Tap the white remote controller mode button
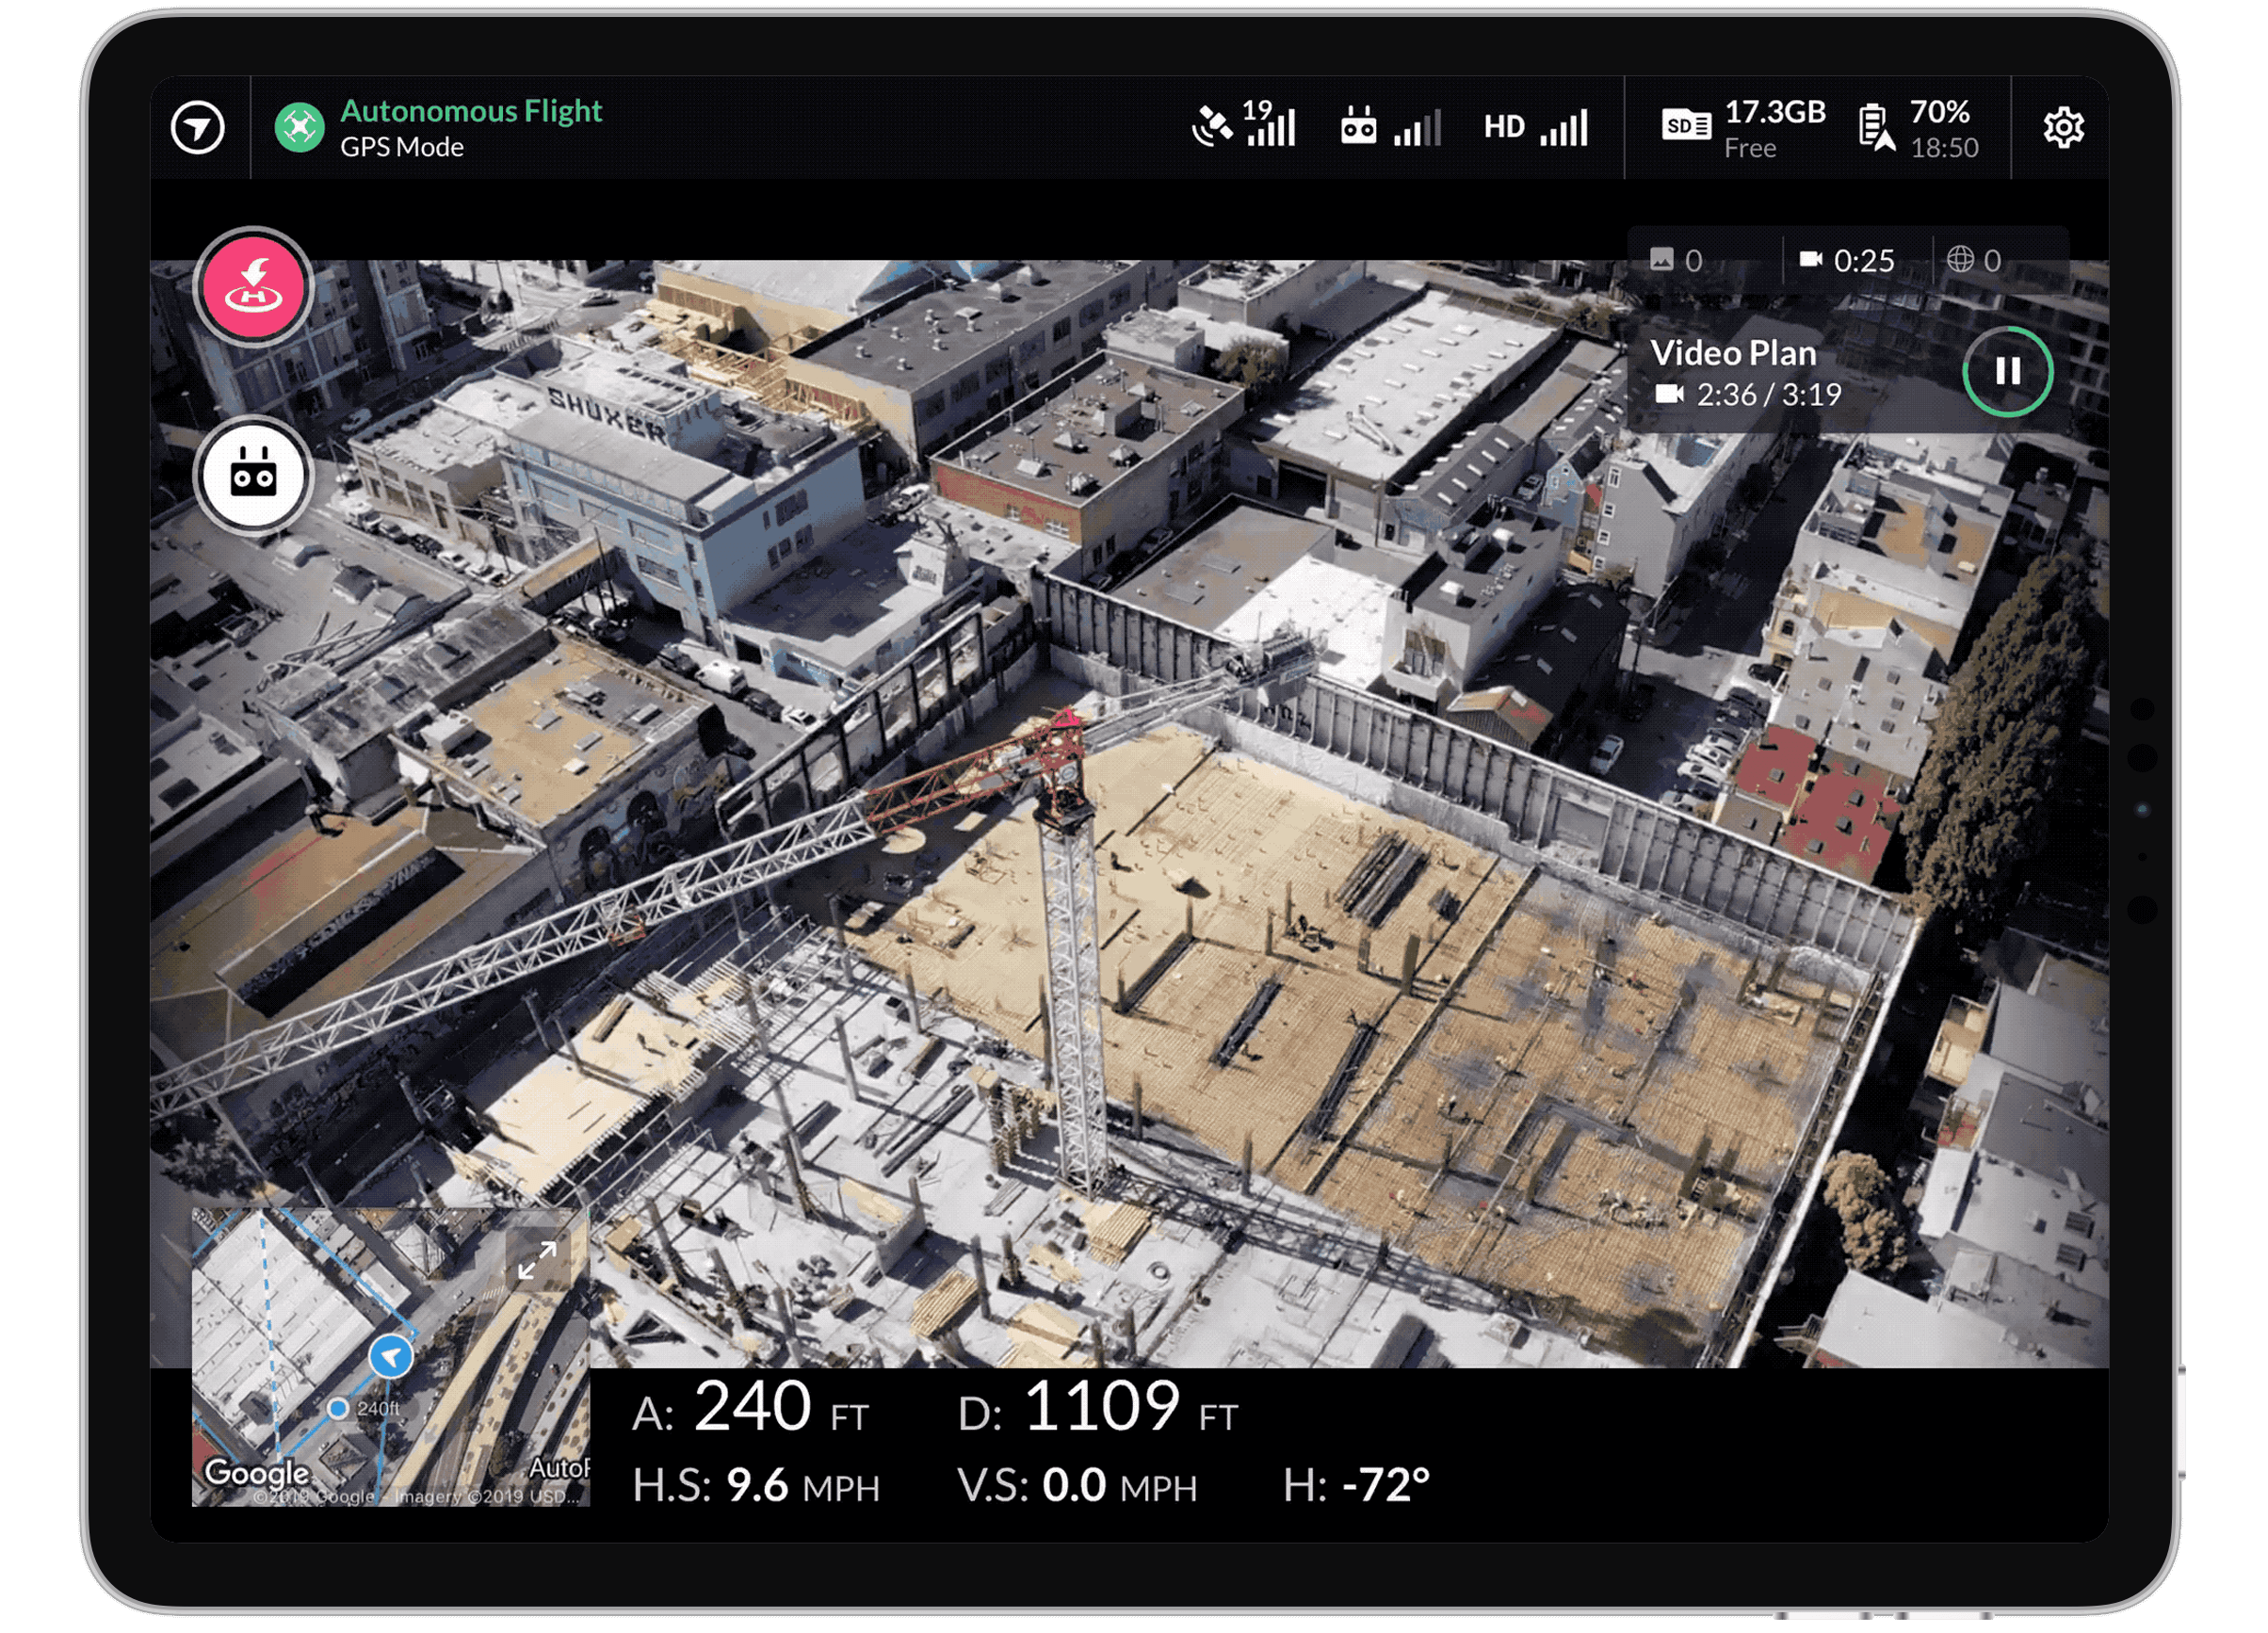 pos(253,475)
